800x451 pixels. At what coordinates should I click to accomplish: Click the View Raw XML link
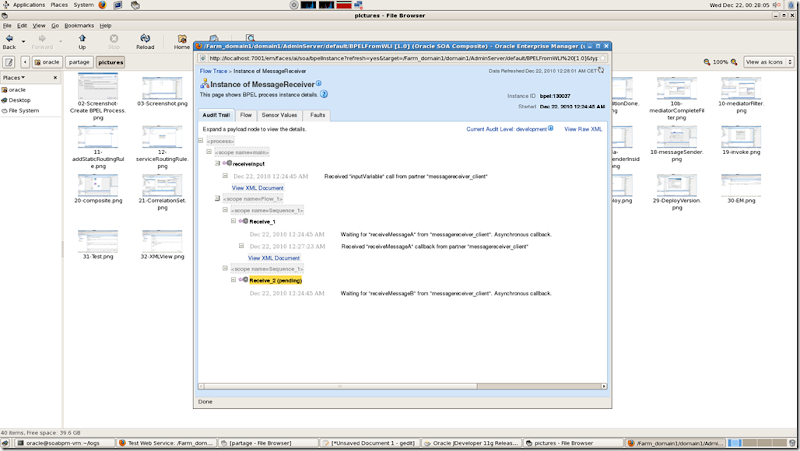coord(583,129)
